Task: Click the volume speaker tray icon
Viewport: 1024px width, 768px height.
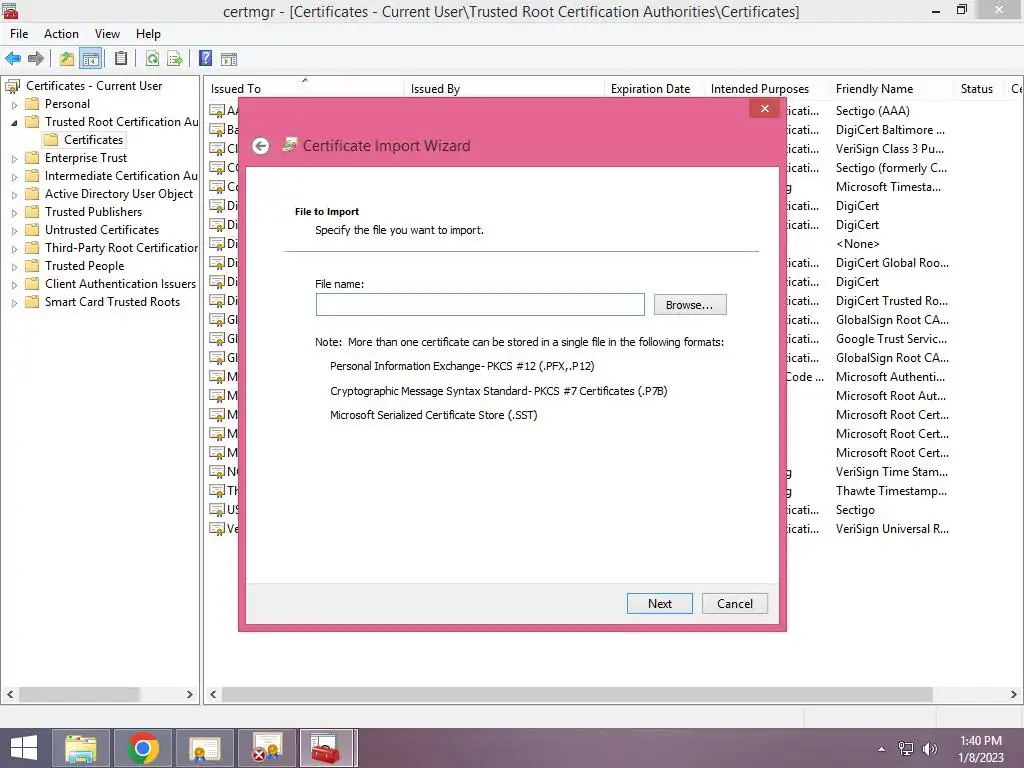Action: tap(929, 749)
